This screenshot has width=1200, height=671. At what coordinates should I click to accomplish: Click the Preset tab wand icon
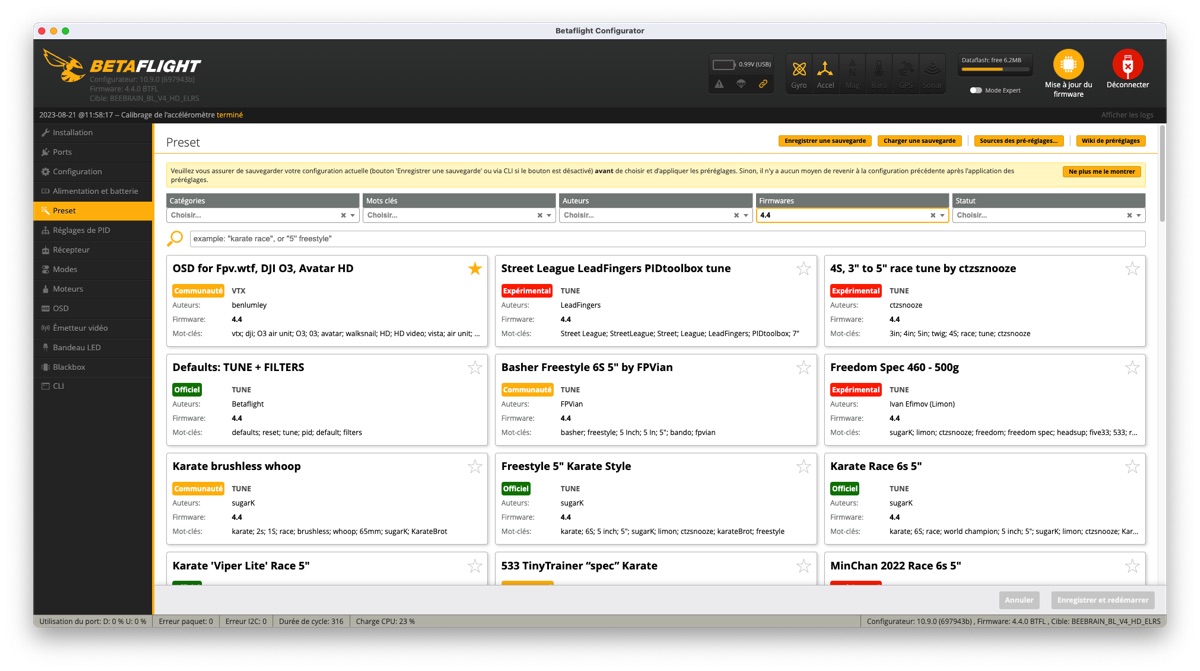pos(45,211)
